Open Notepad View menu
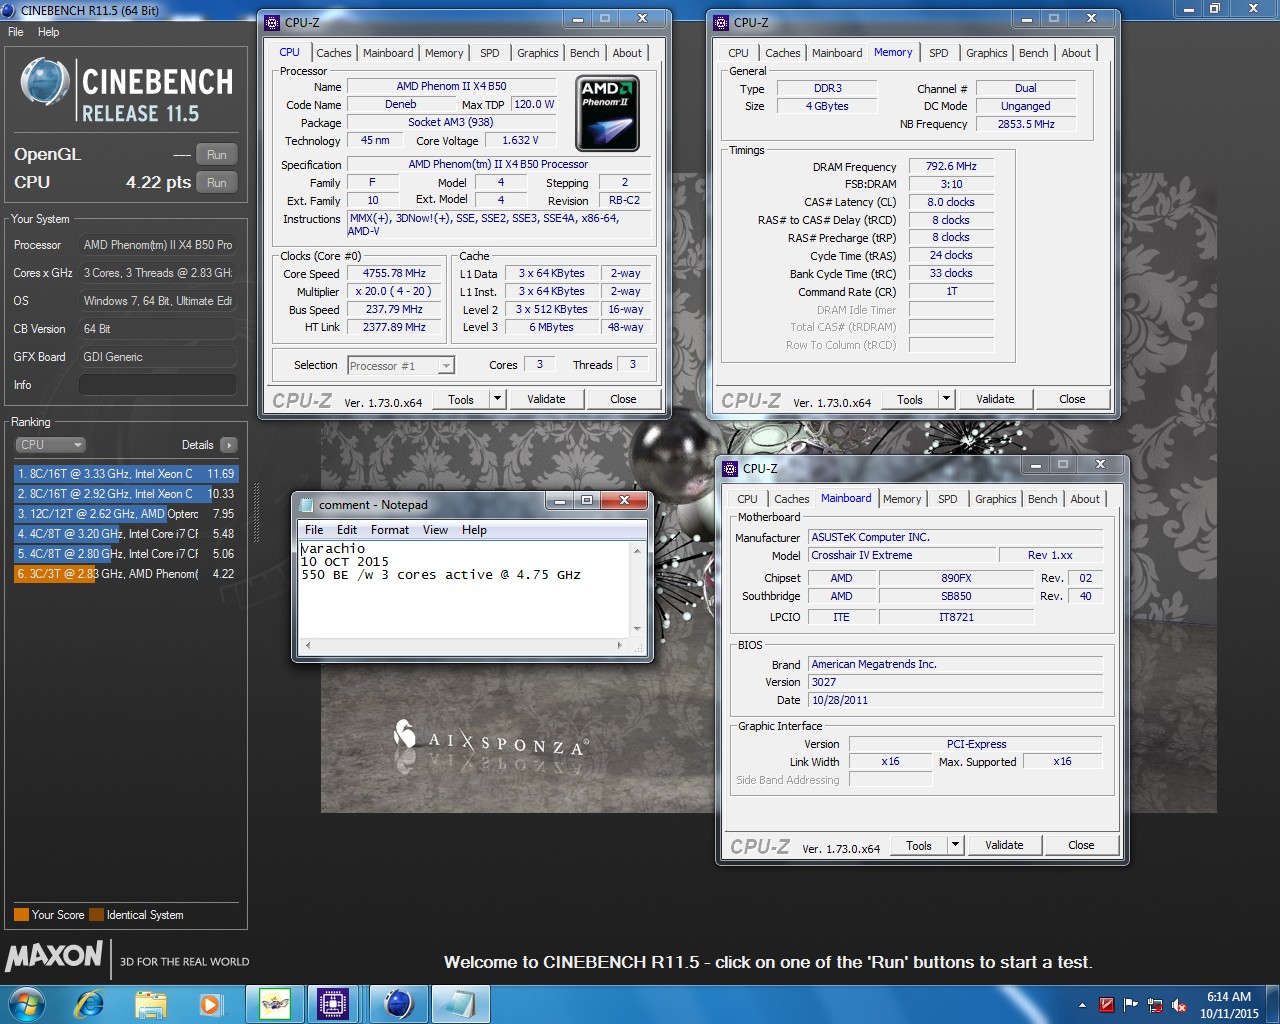The image size is (1280, 1024). point(435,530)
